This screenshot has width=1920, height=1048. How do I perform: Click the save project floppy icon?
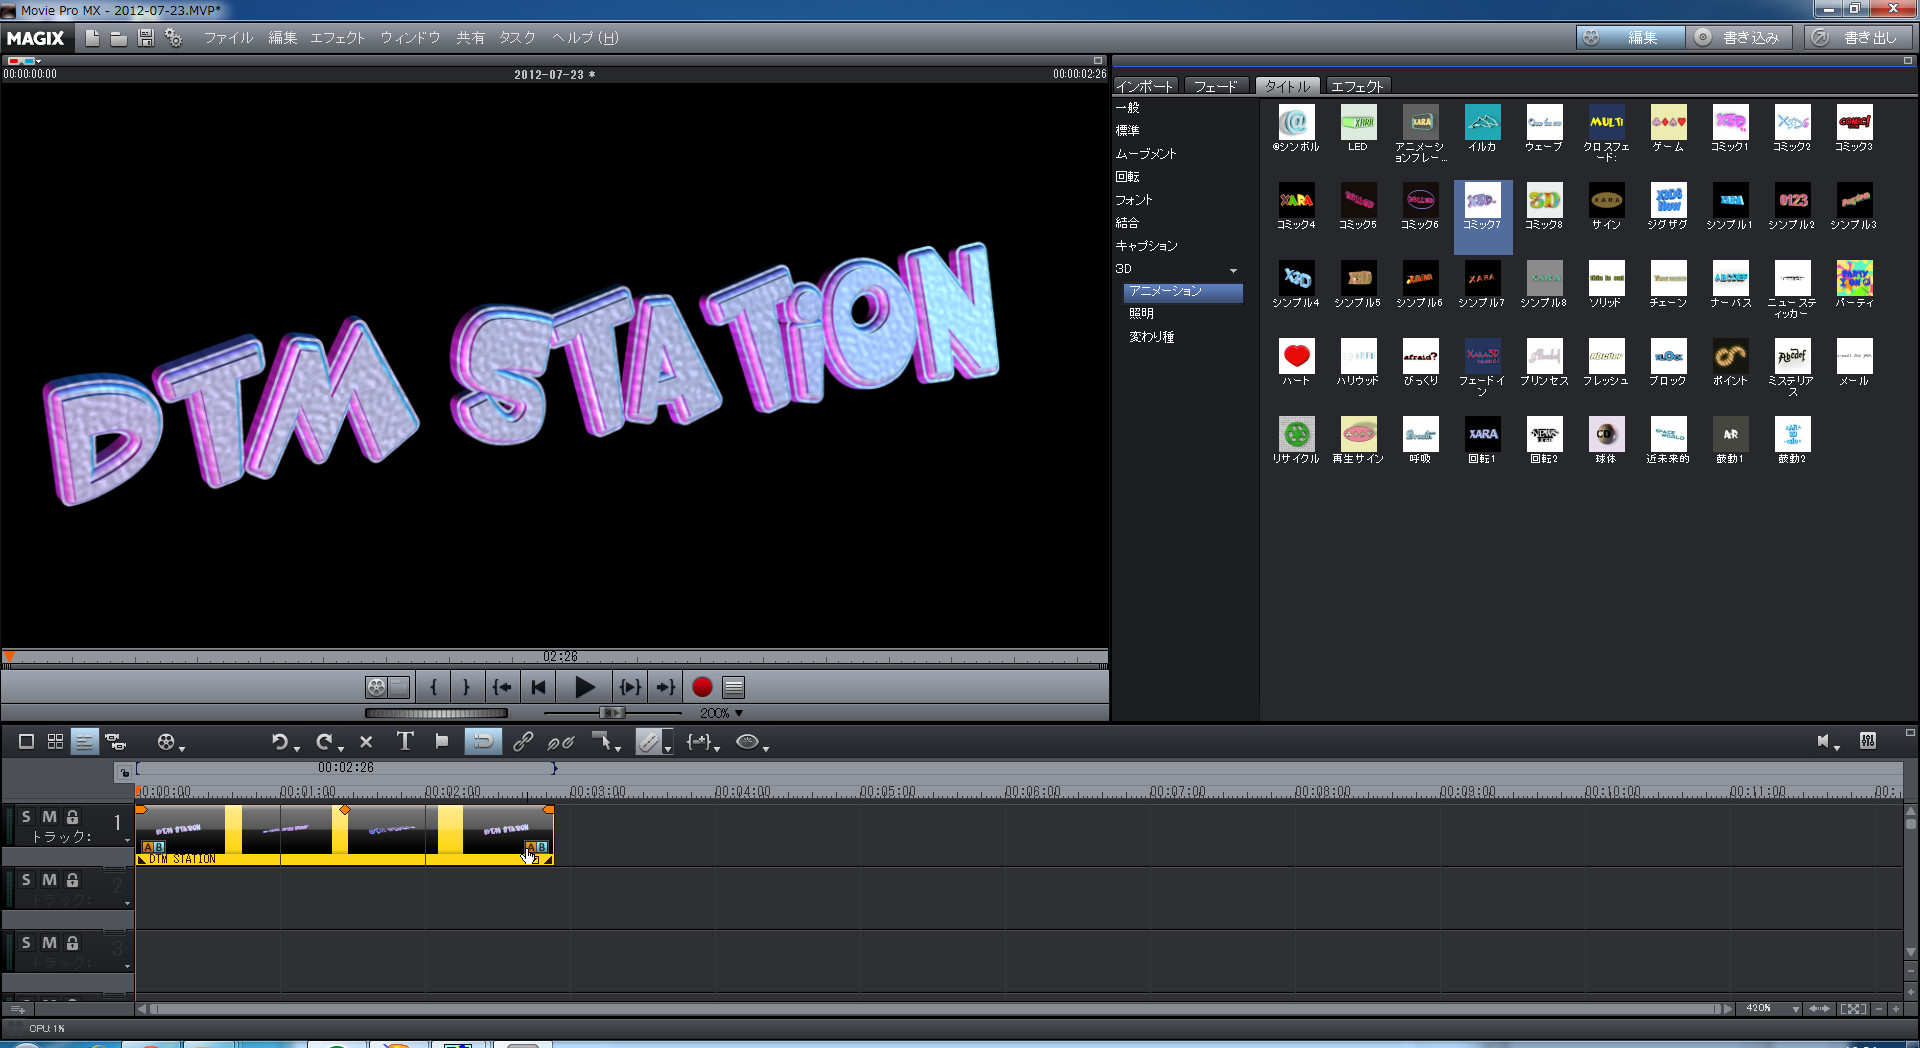pyautogui.click(x=145, y=38)
